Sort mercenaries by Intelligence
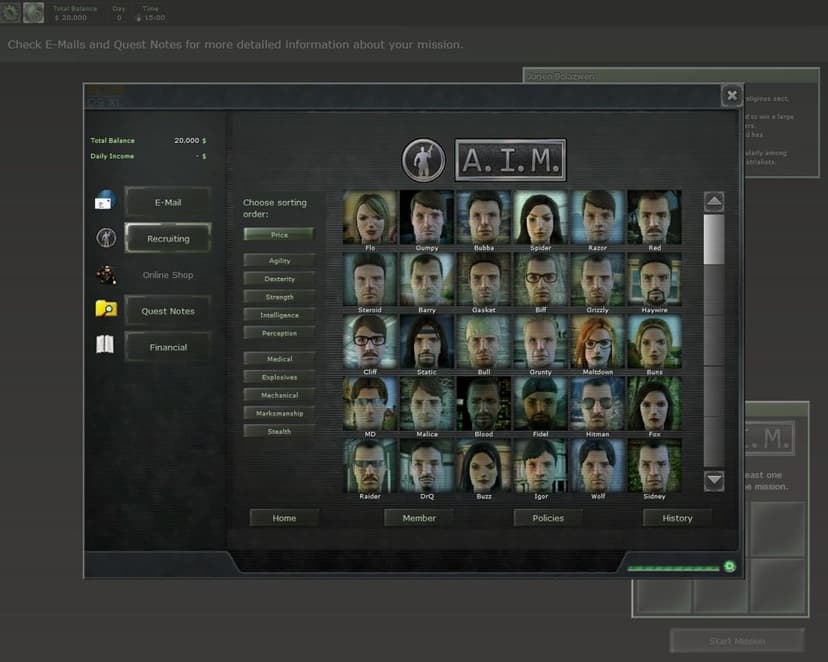The height and width of the screenshot is (662, 828). (279, 315)
